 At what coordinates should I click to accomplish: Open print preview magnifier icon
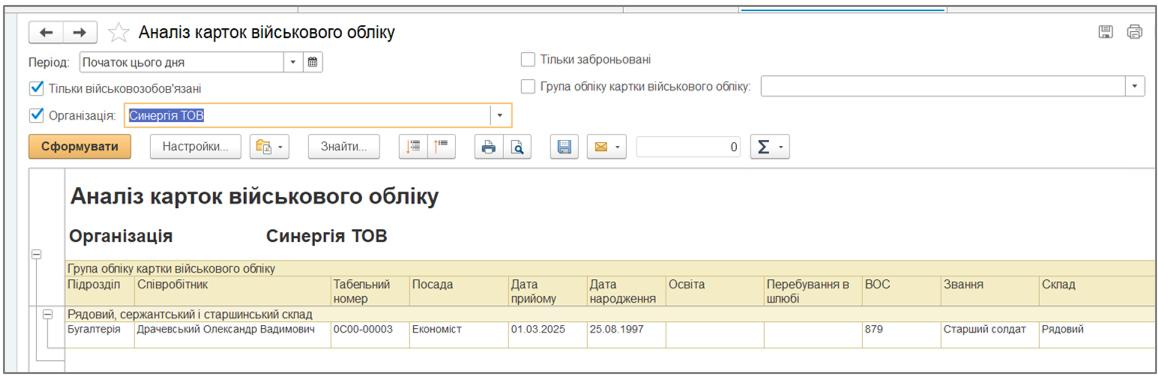(517, 147)
